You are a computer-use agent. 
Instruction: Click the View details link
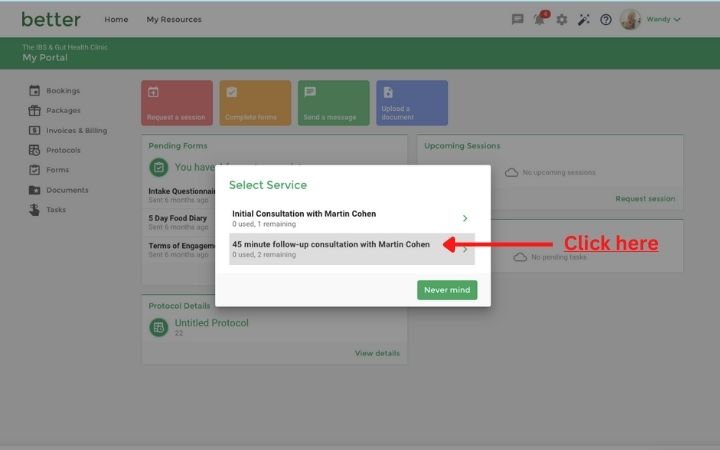tap(377, 353)
